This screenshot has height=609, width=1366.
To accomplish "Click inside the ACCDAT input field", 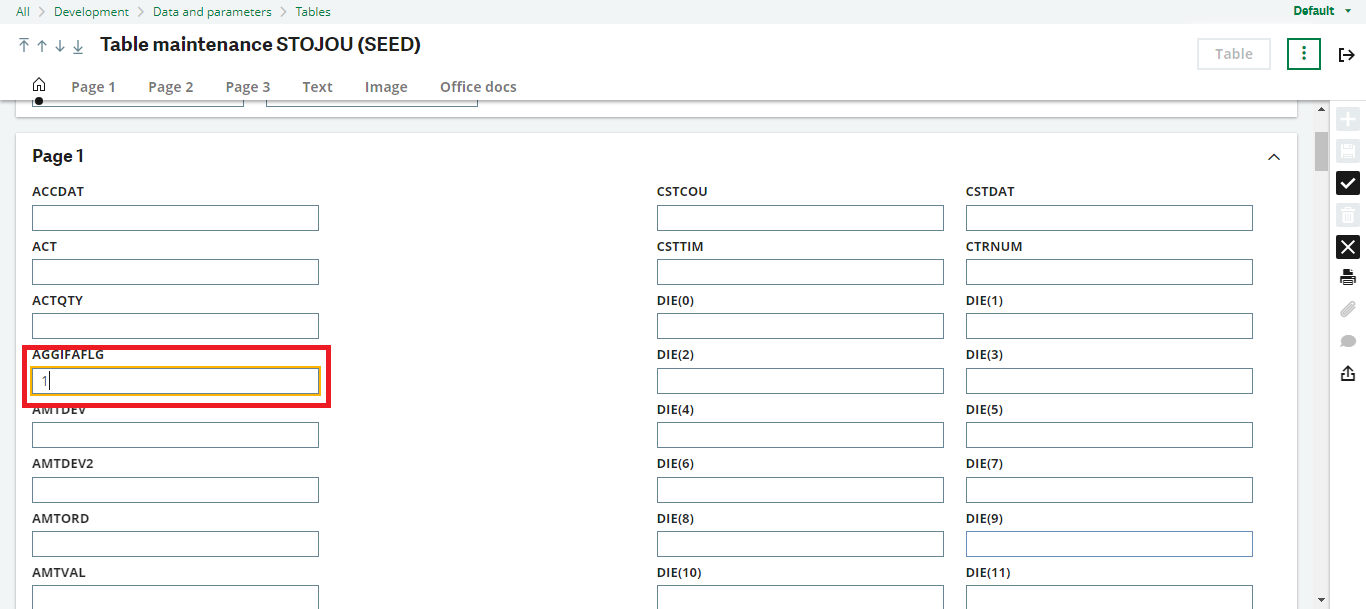I will [175, 217].
